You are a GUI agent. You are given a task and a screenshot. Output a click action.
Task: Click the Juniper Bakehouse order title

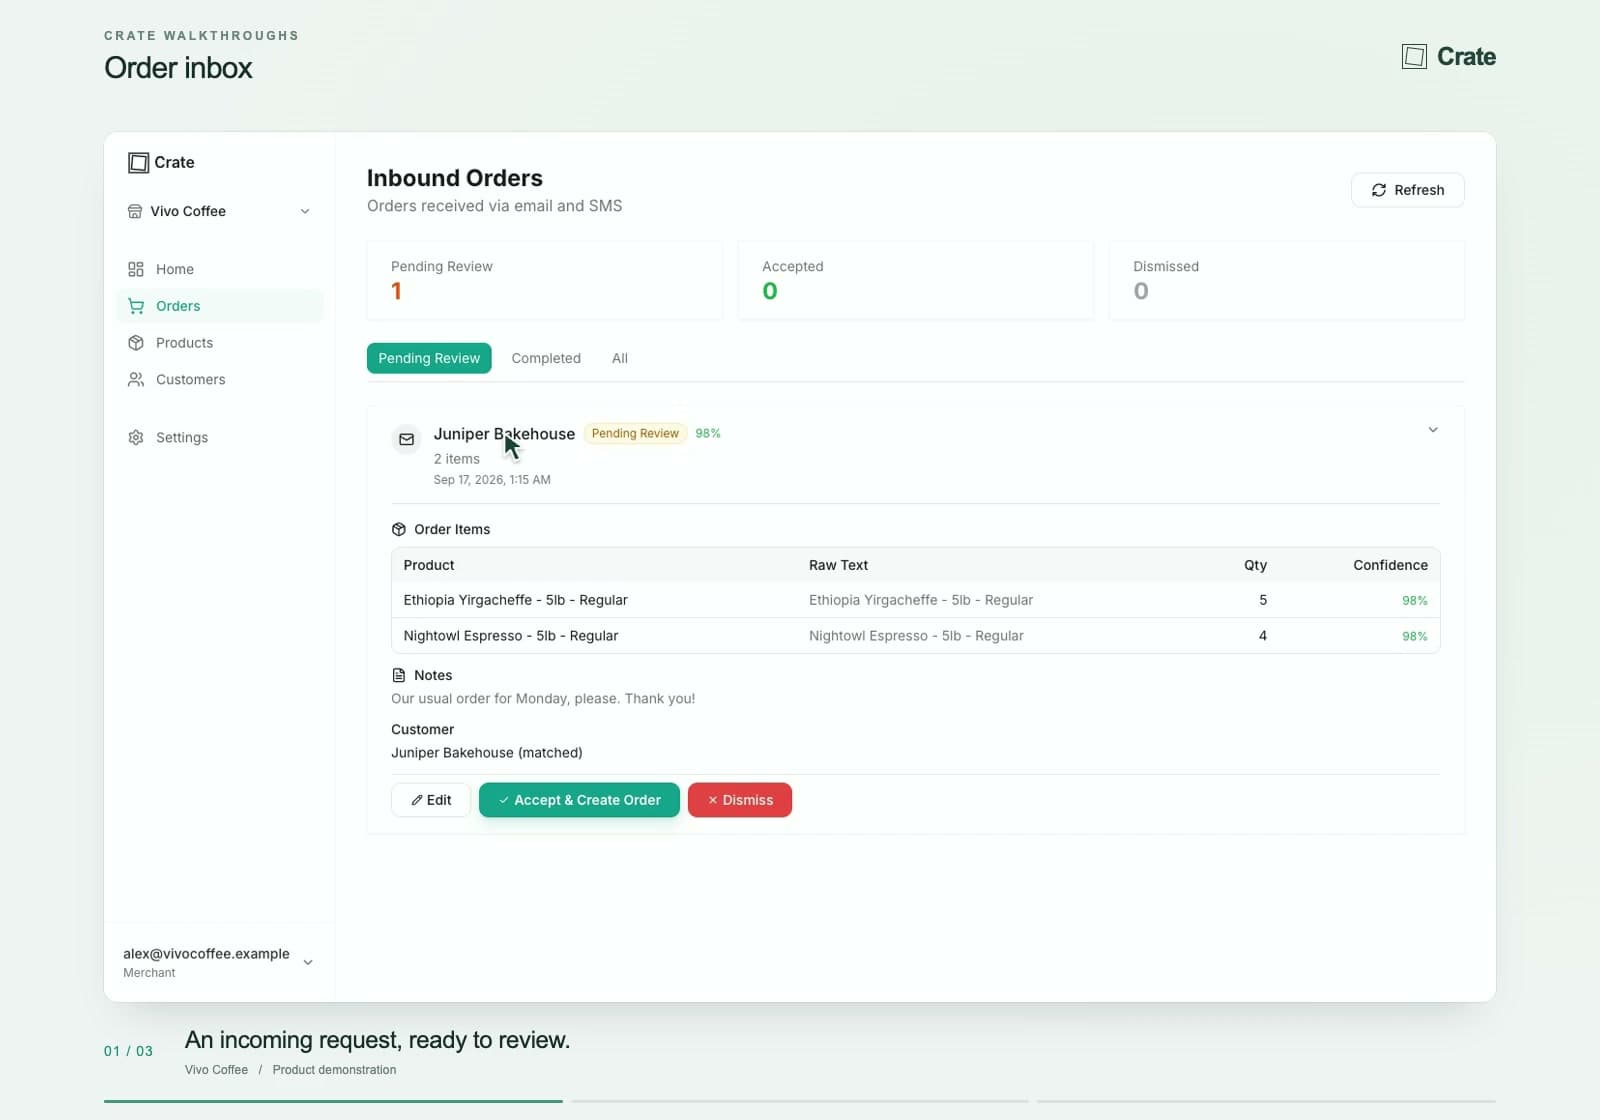504,434
